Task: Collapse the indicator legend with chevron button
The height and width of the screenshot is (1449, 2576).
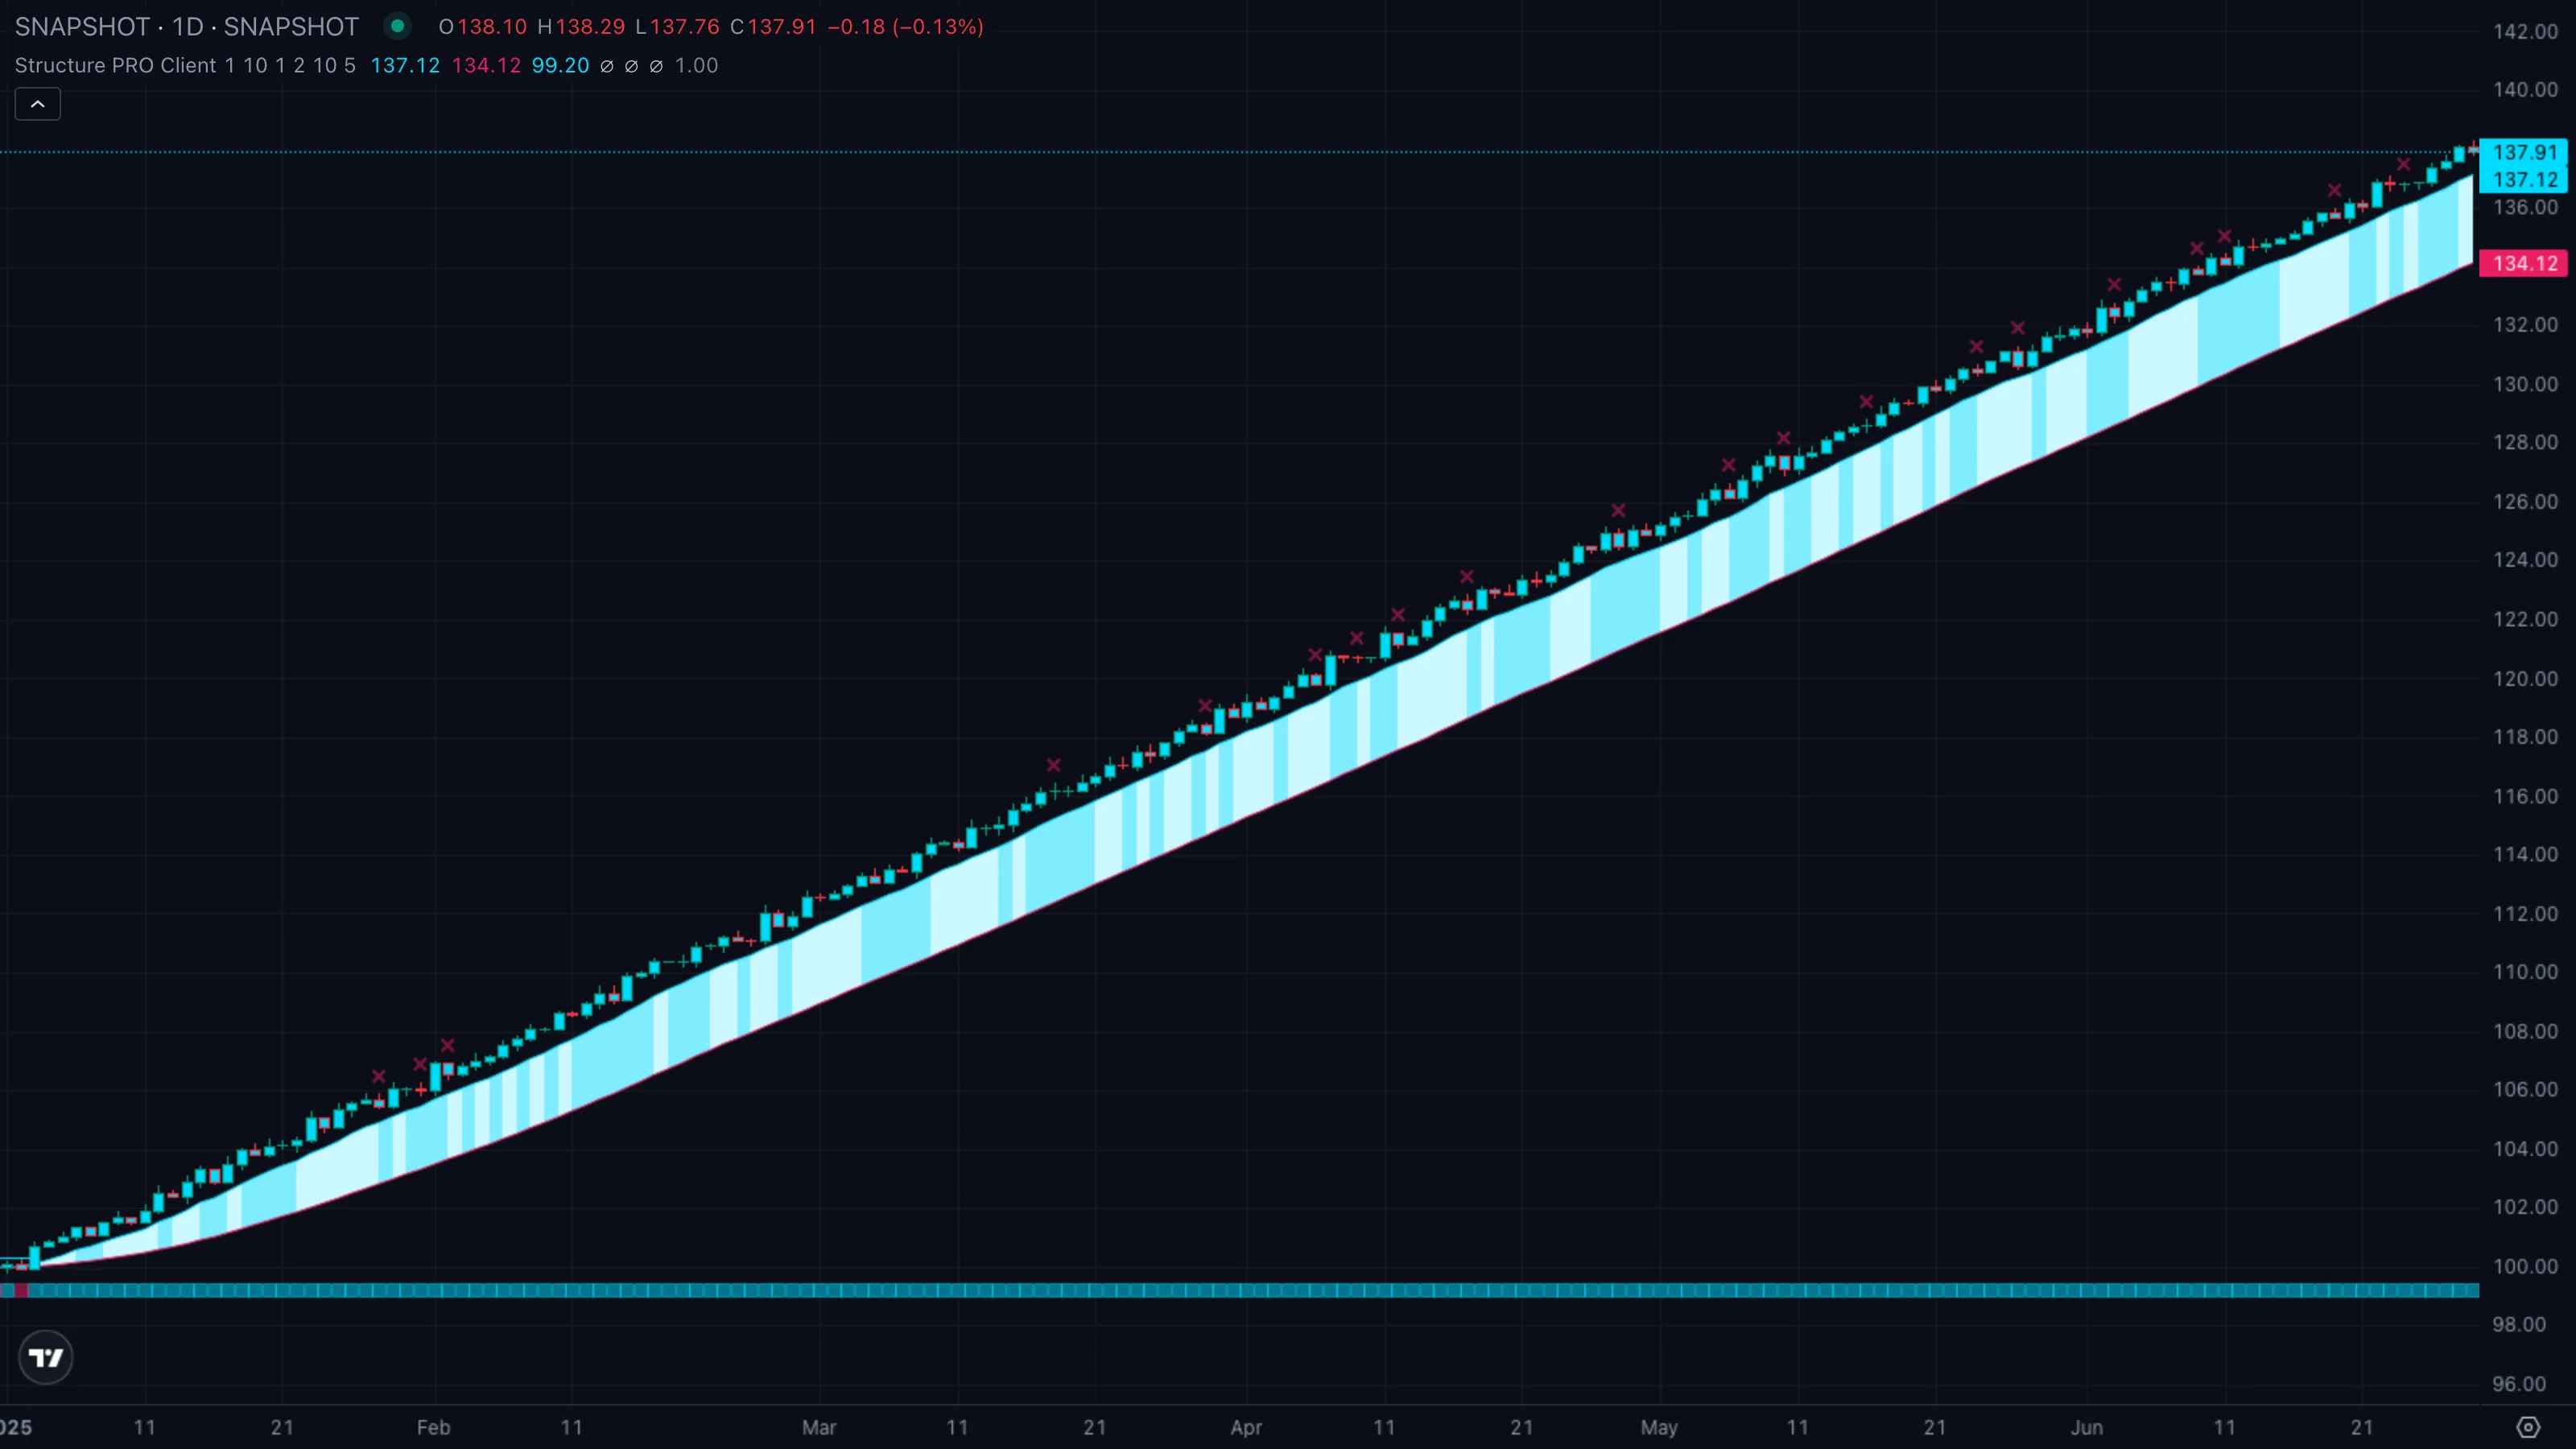Action: click(x=38, y=104)
